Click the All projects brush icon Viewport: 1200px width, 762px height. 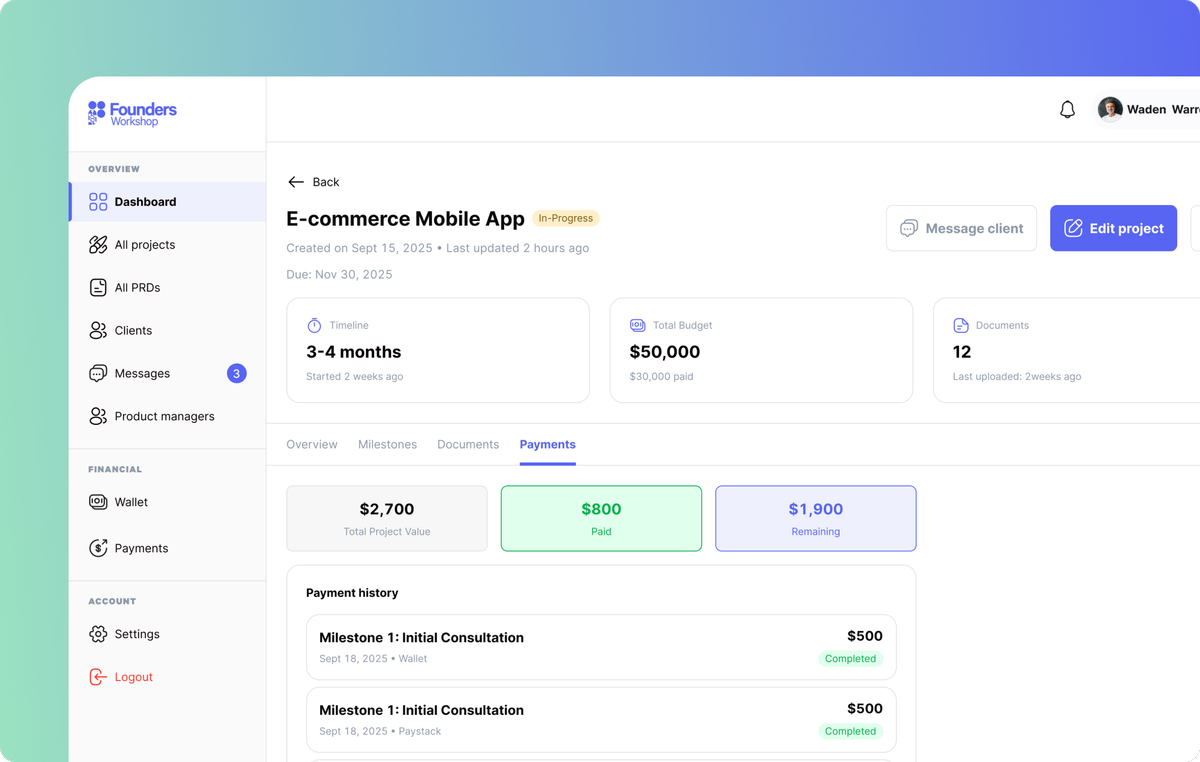[98, 244]
